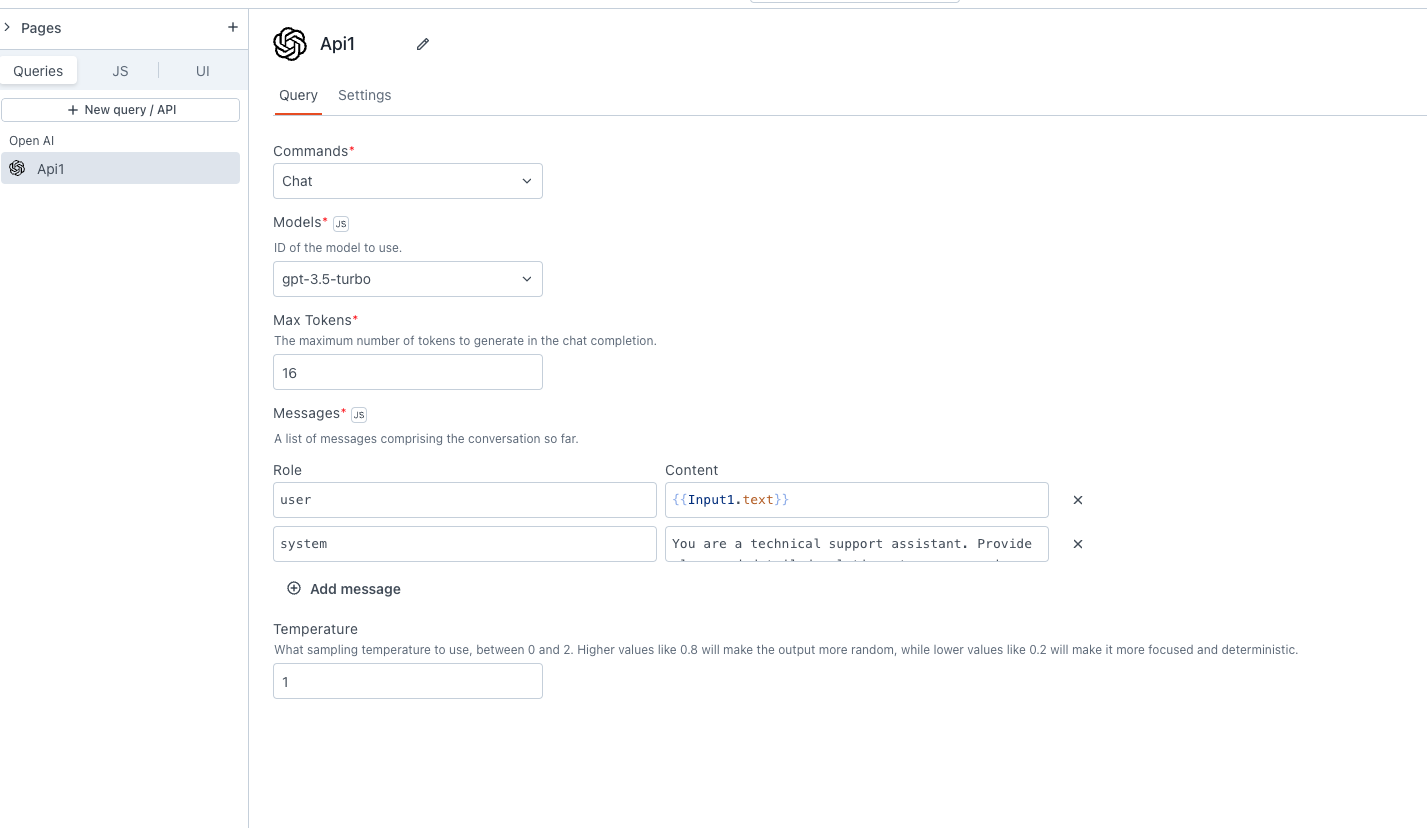Remove the system message row with the X
Screen dimensions: 1427x828
(x=1077, y=543)
